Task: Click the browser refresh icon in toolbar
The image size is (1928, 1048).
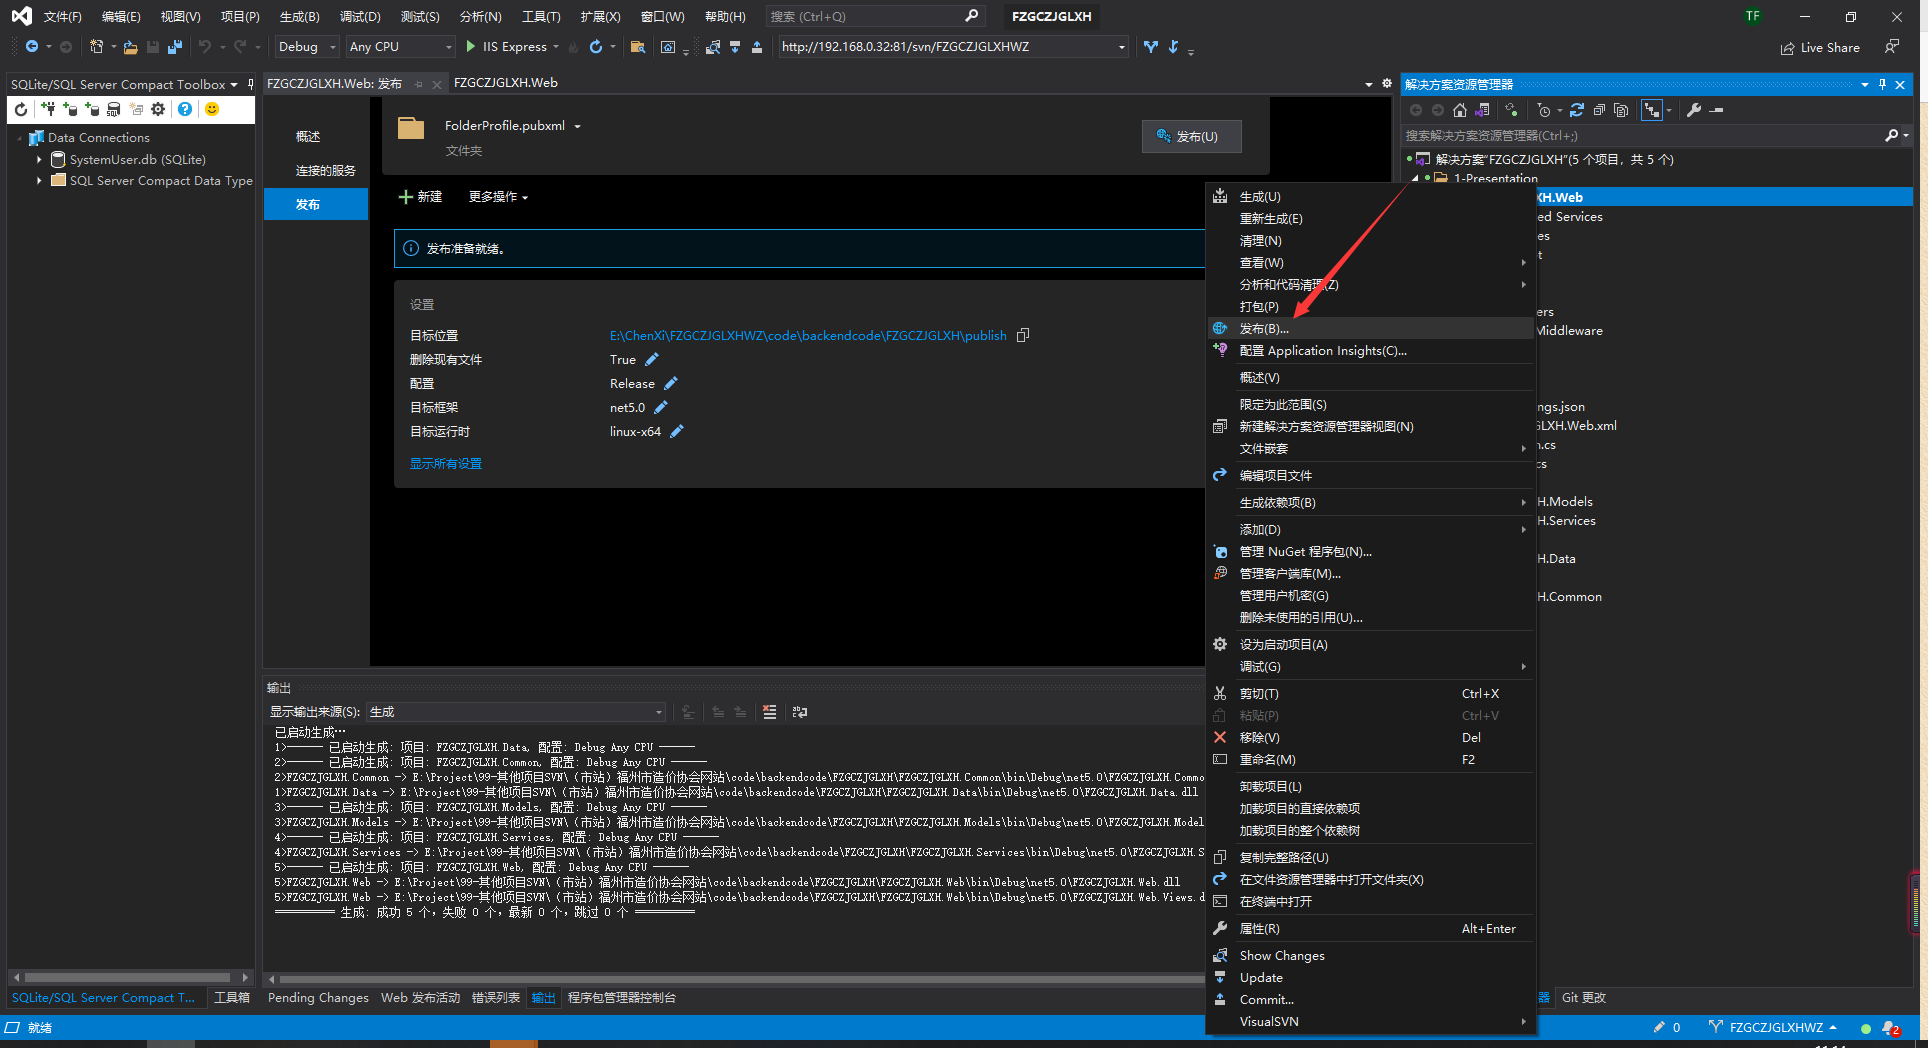Action: pos(596,47)
